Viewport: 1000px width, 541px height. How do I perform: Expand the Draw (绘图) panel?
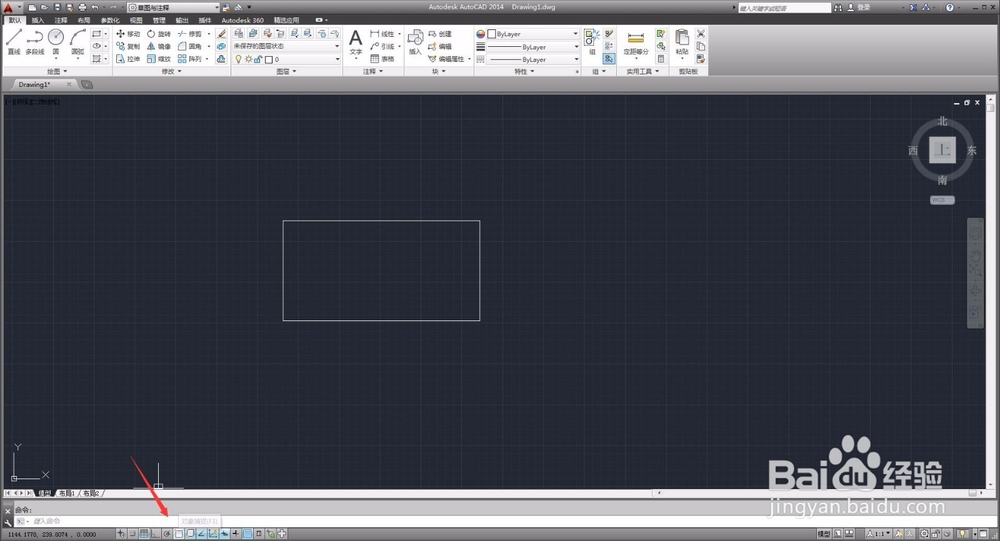pos(57,71)
